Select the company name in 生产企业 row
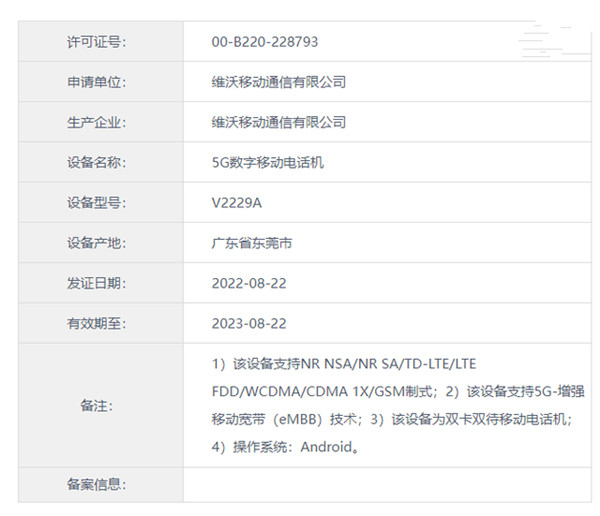600x516 pixels. [278, 122]
